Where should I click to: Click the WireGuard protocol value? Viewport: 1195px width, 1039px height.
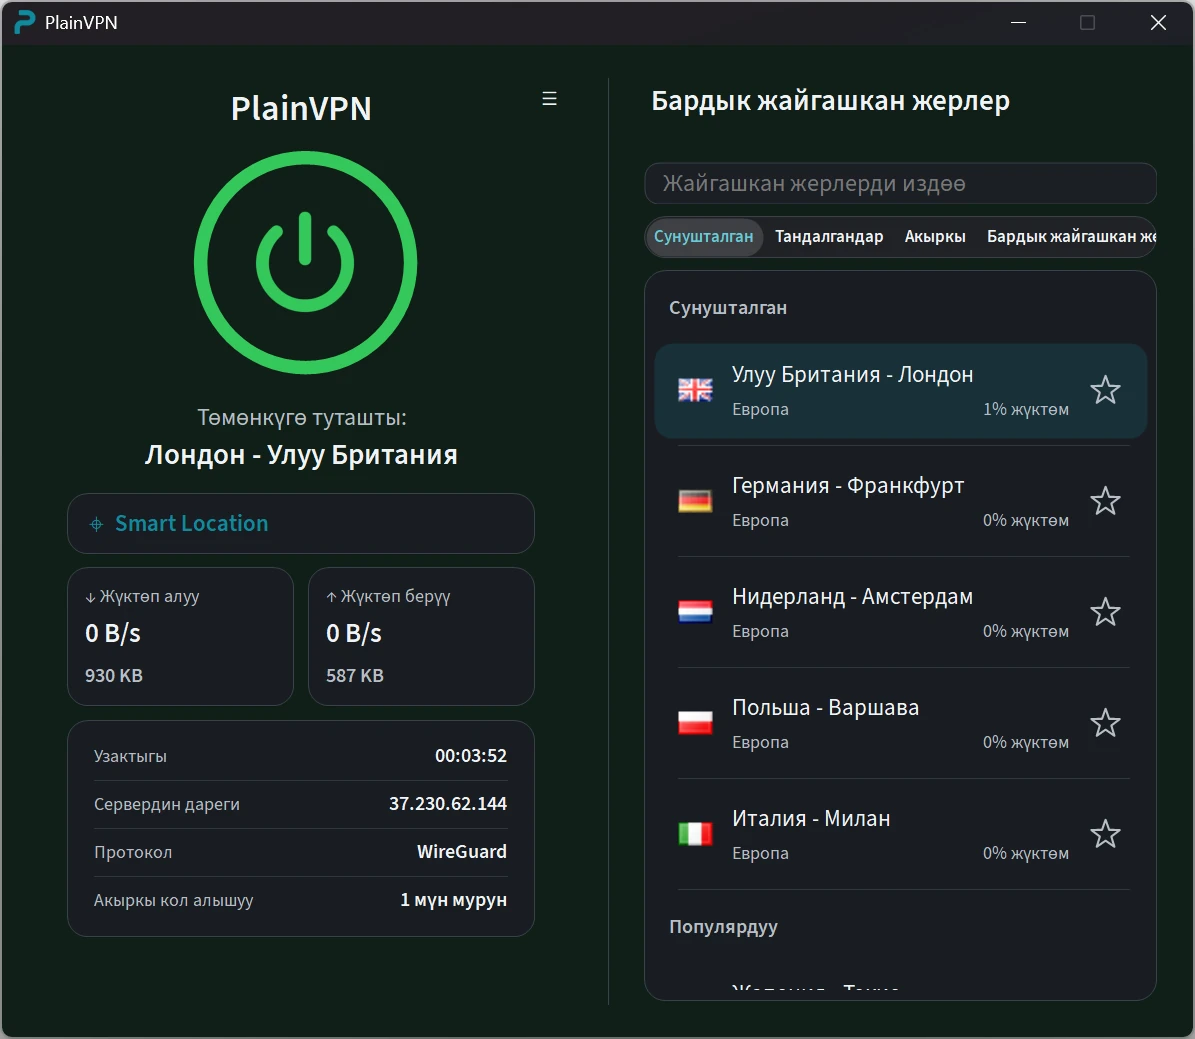click(461, 851)
